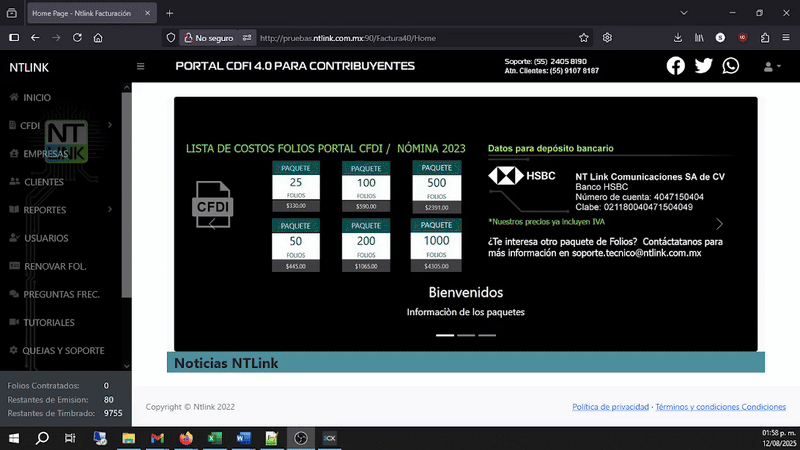Go to browser home page icon
Screen dimensions: 800x450
(98, 38)
